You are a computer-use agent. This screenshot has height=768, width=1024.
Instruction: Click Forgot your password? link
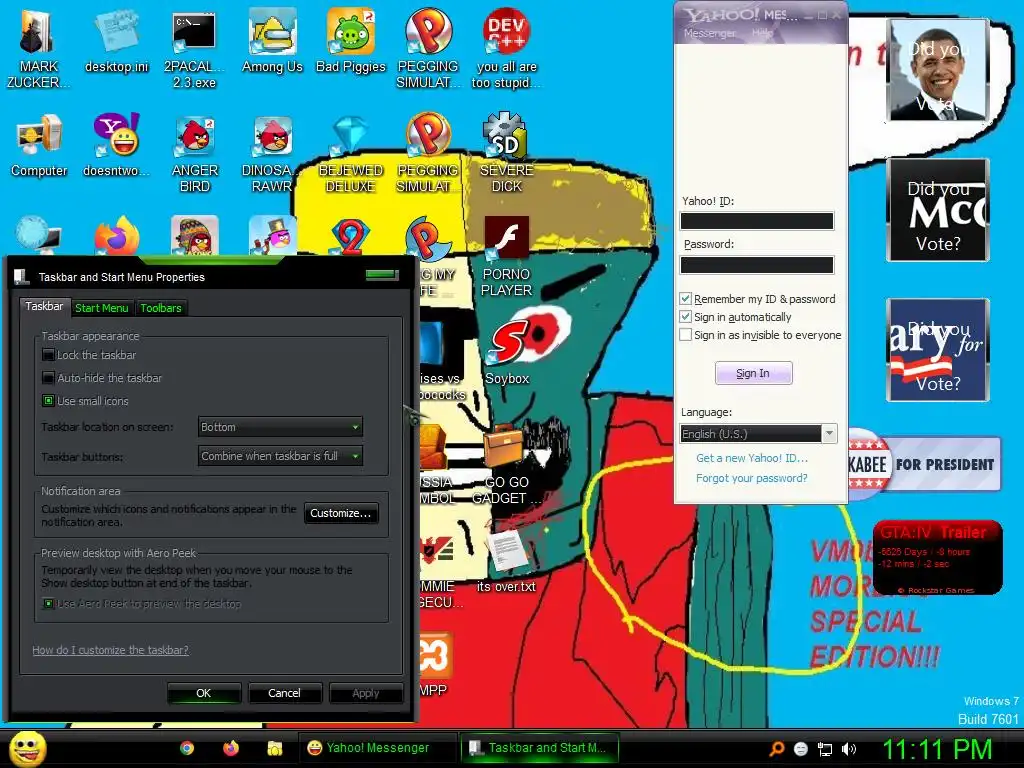coord(752,478)
